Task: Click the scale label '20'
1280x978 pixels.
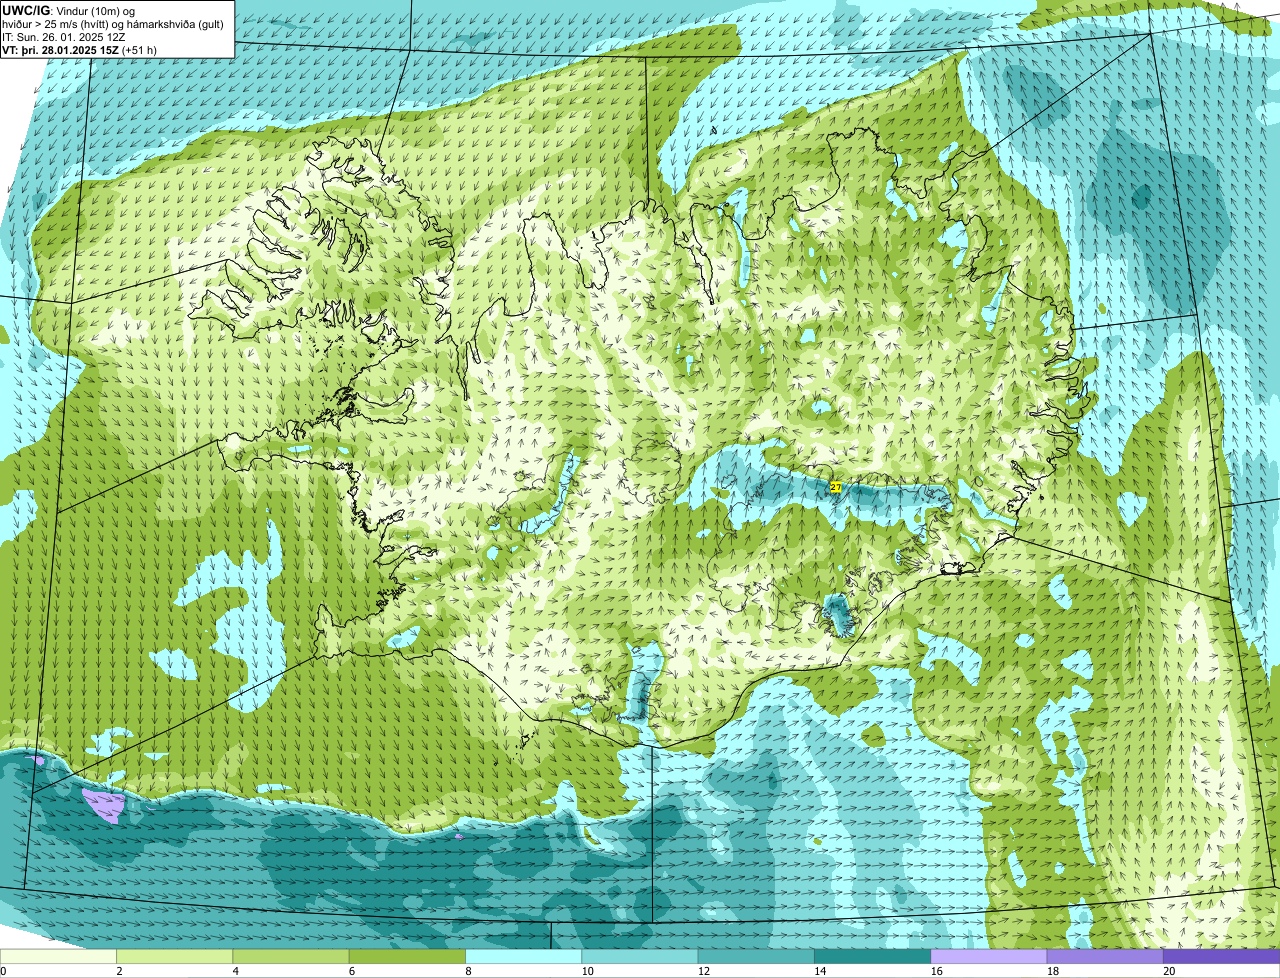Action: pos(1169,971)
